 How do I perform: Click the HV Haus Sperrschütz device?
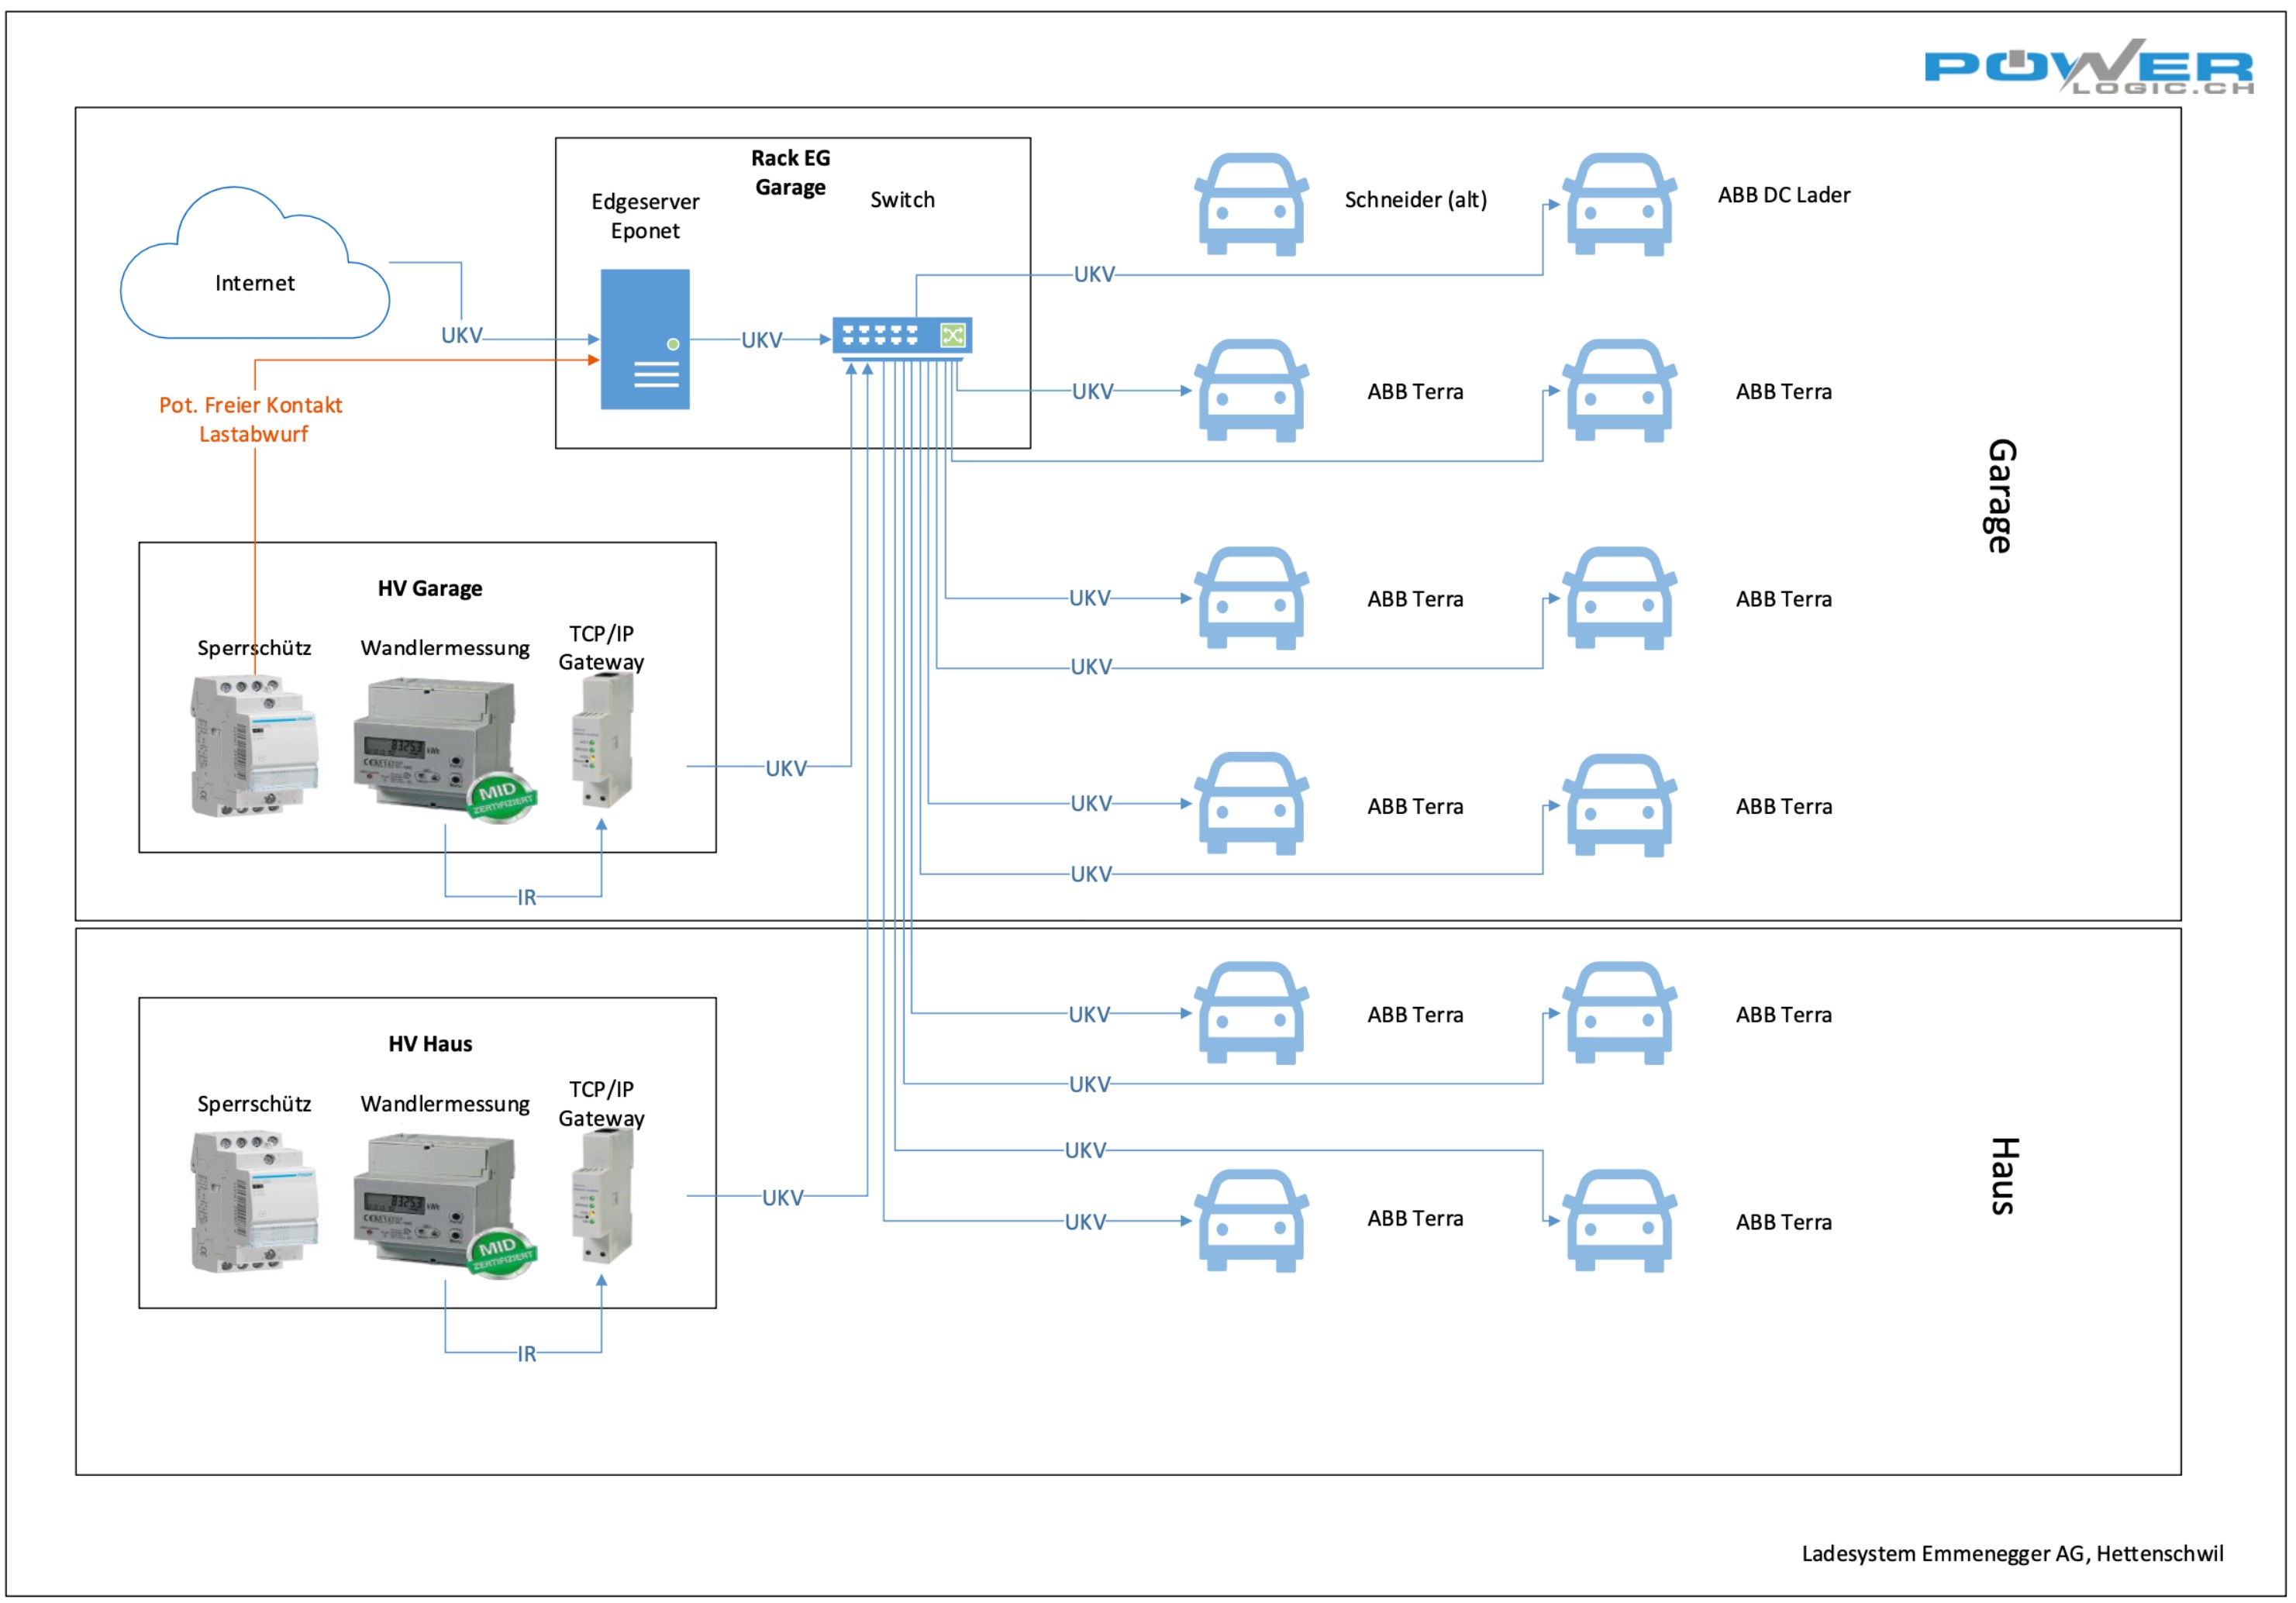click(x=254, y=1201)
